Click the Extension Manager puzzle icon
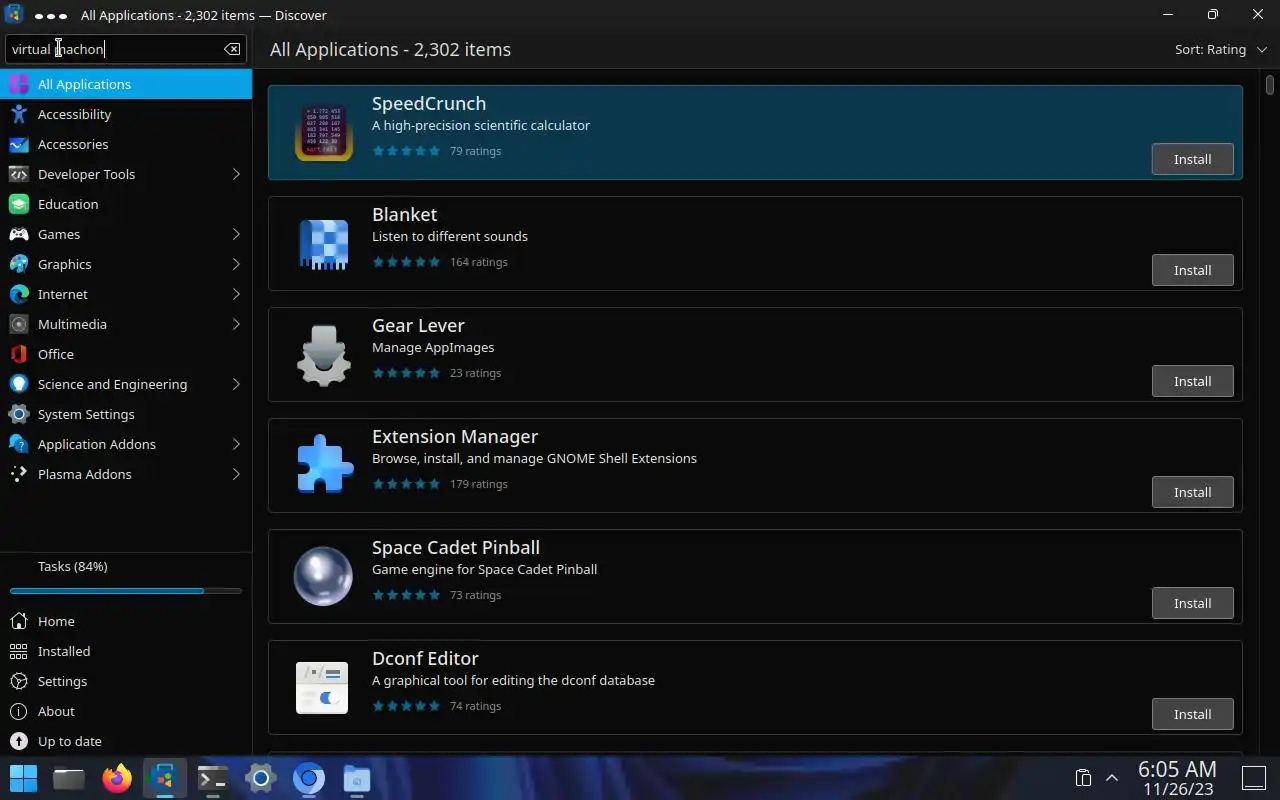This screenshot has height=800, width=1280. tap(325, 465)
